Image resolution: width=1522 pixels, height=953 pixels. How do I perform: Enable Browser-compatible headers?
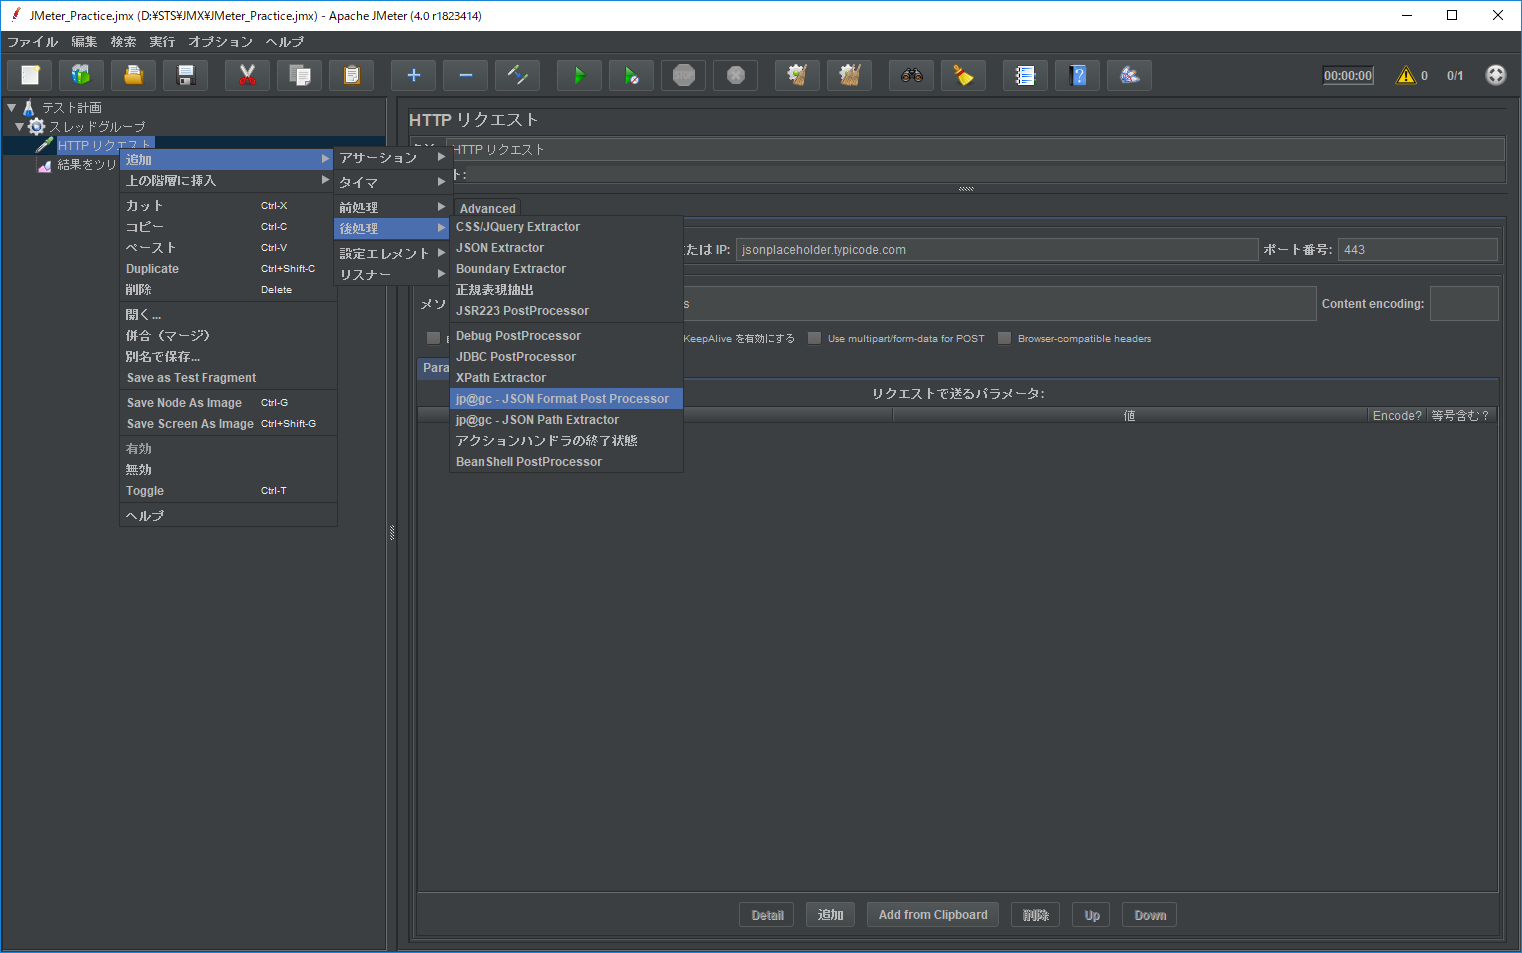[x=1004, y=338]
